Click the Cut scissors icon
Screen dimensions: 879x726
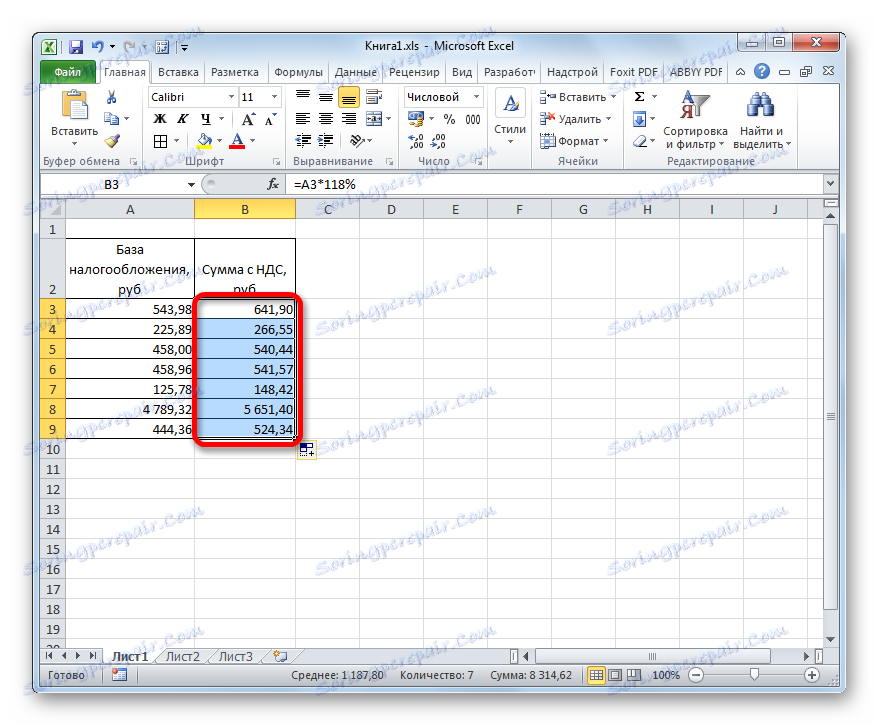pos(112,97)
